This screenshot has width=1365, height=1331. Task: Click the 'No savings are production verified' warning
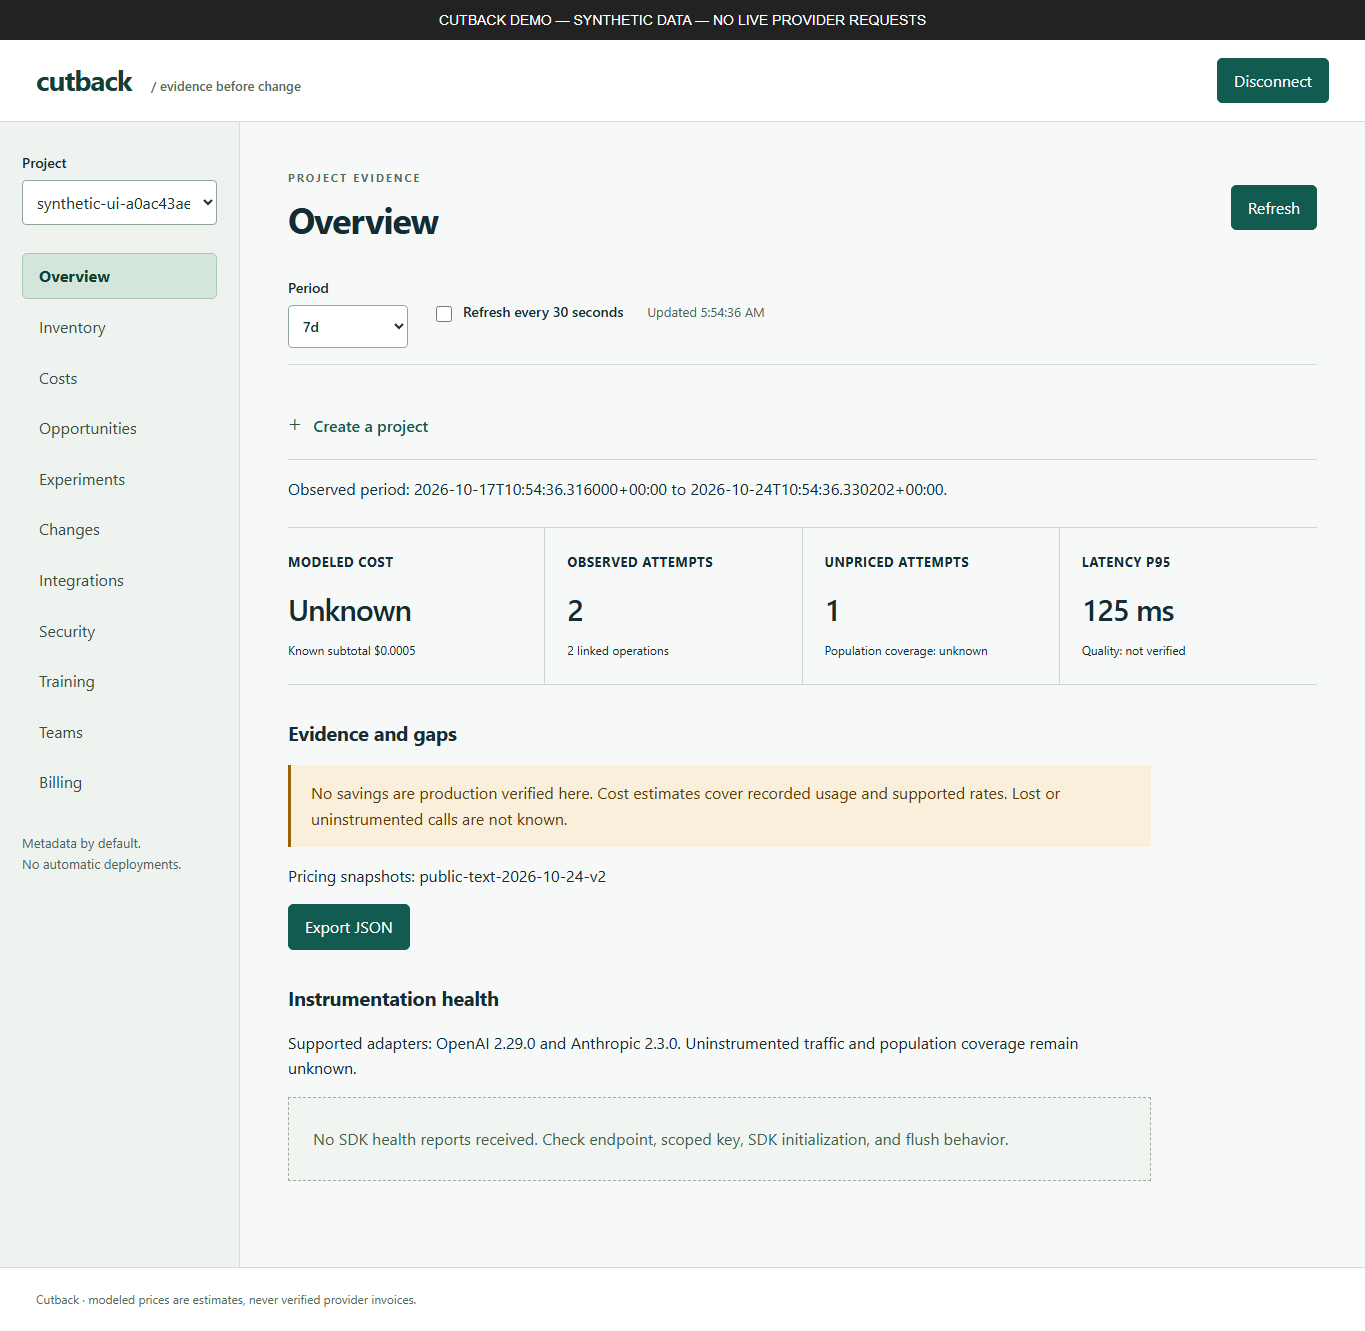tap(719, 806)
